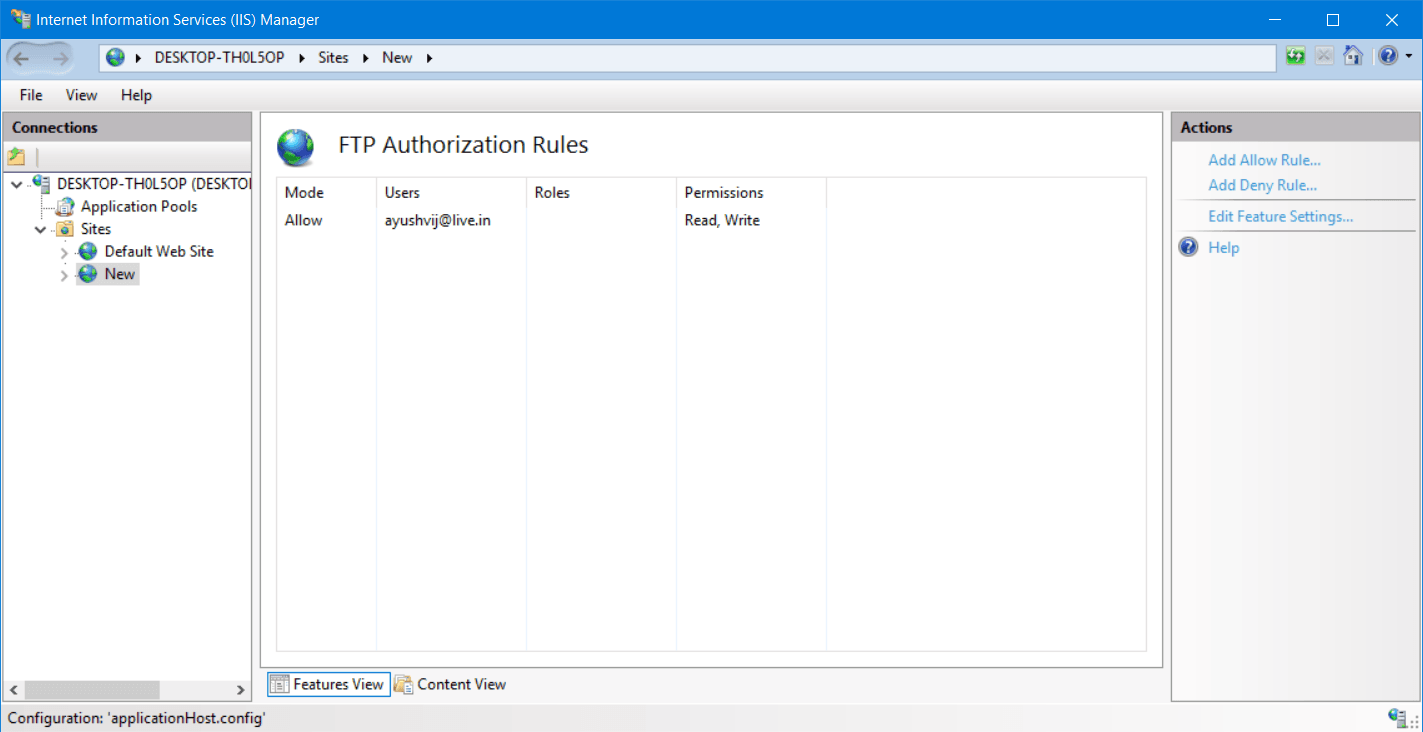Open the File menu
This screenshot has height=732, width=1423.
[x=31, y=95]
